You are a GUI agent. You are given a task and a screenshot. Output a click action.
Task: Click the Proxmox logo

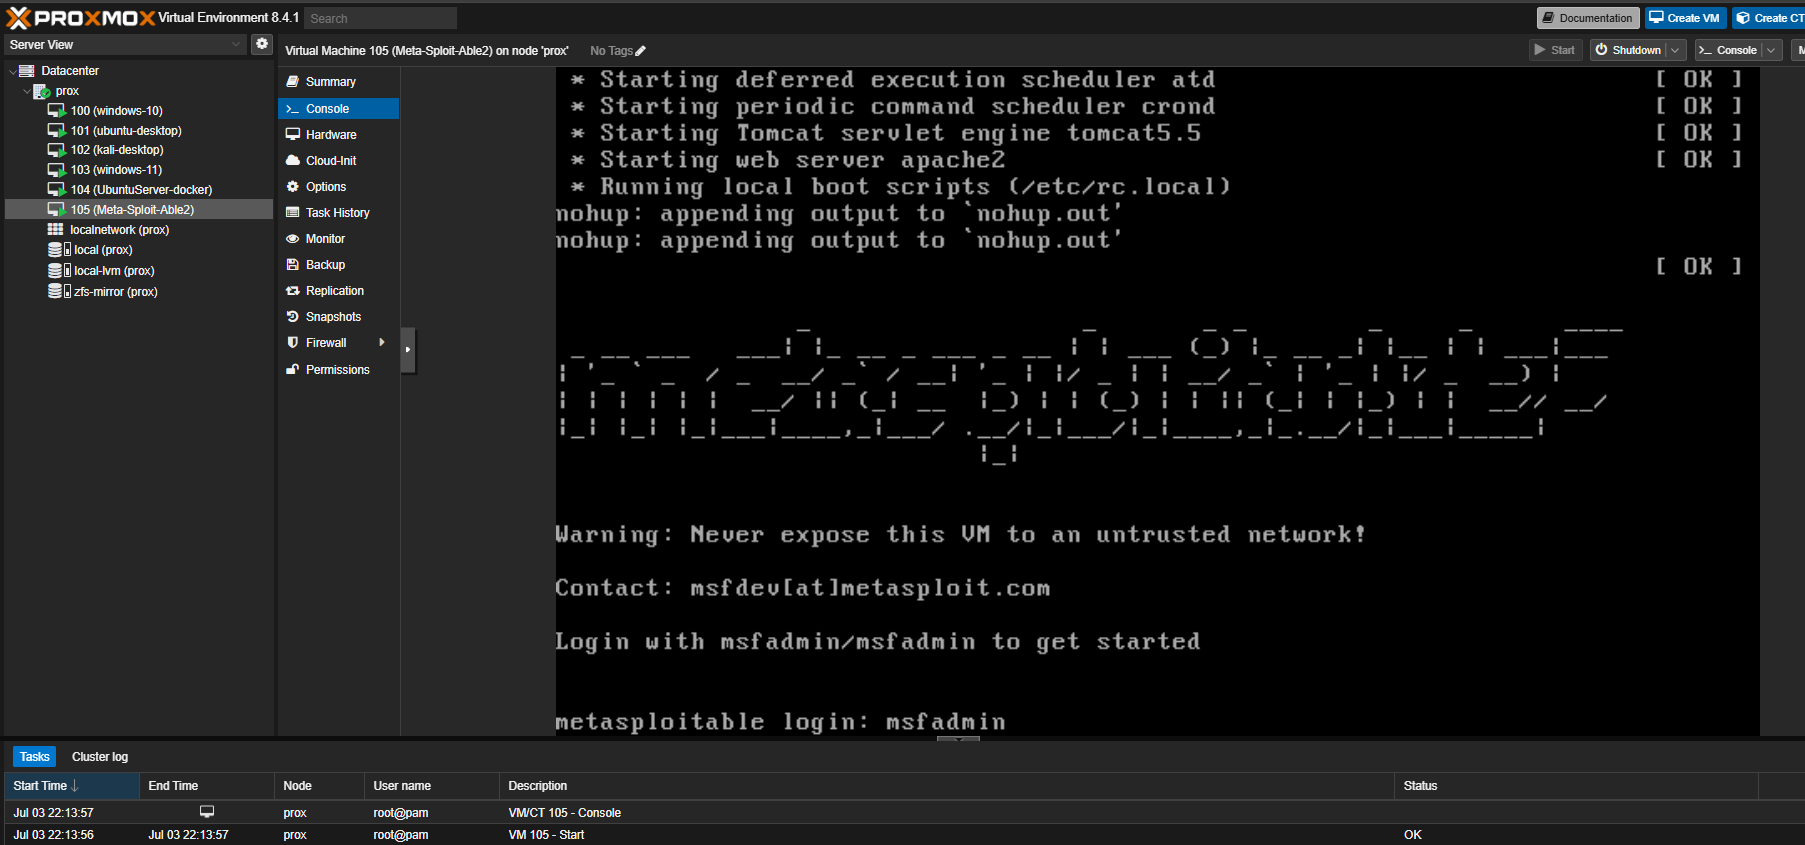click(x=80, y=18)
